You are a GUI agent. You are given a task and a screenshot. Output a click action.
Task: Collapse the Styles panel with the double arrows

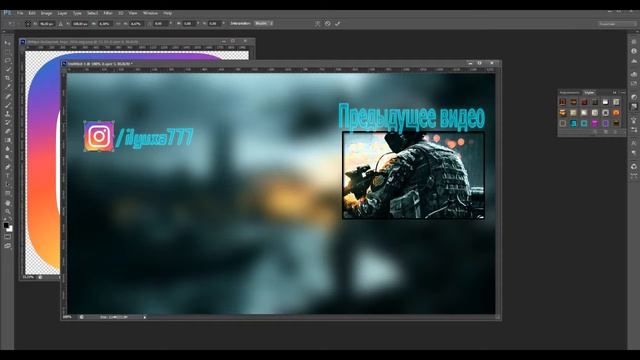click(x=615, y=93)
